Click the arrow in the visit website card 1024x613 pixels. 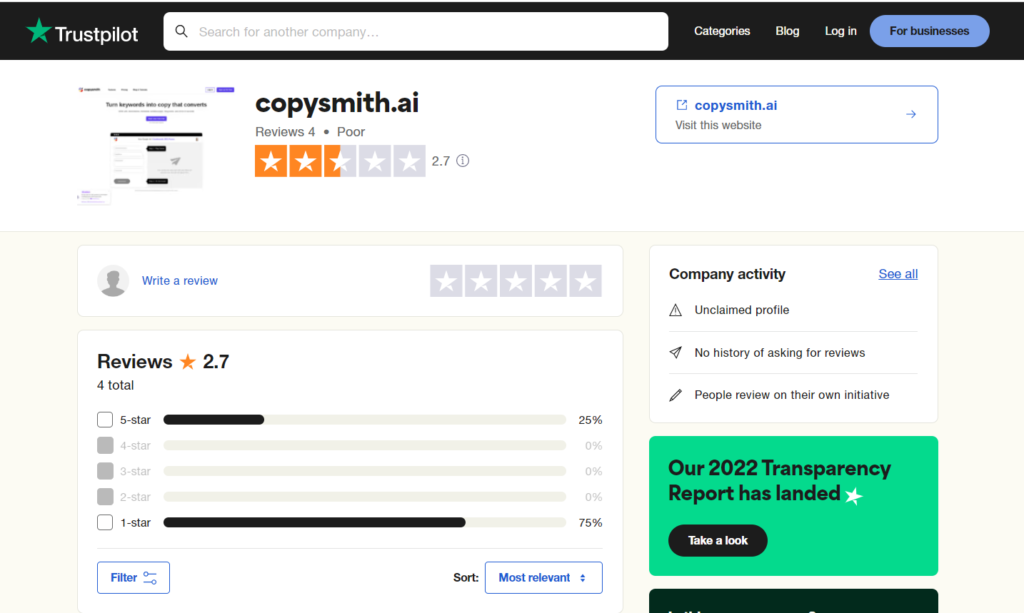tap(911, 114)
